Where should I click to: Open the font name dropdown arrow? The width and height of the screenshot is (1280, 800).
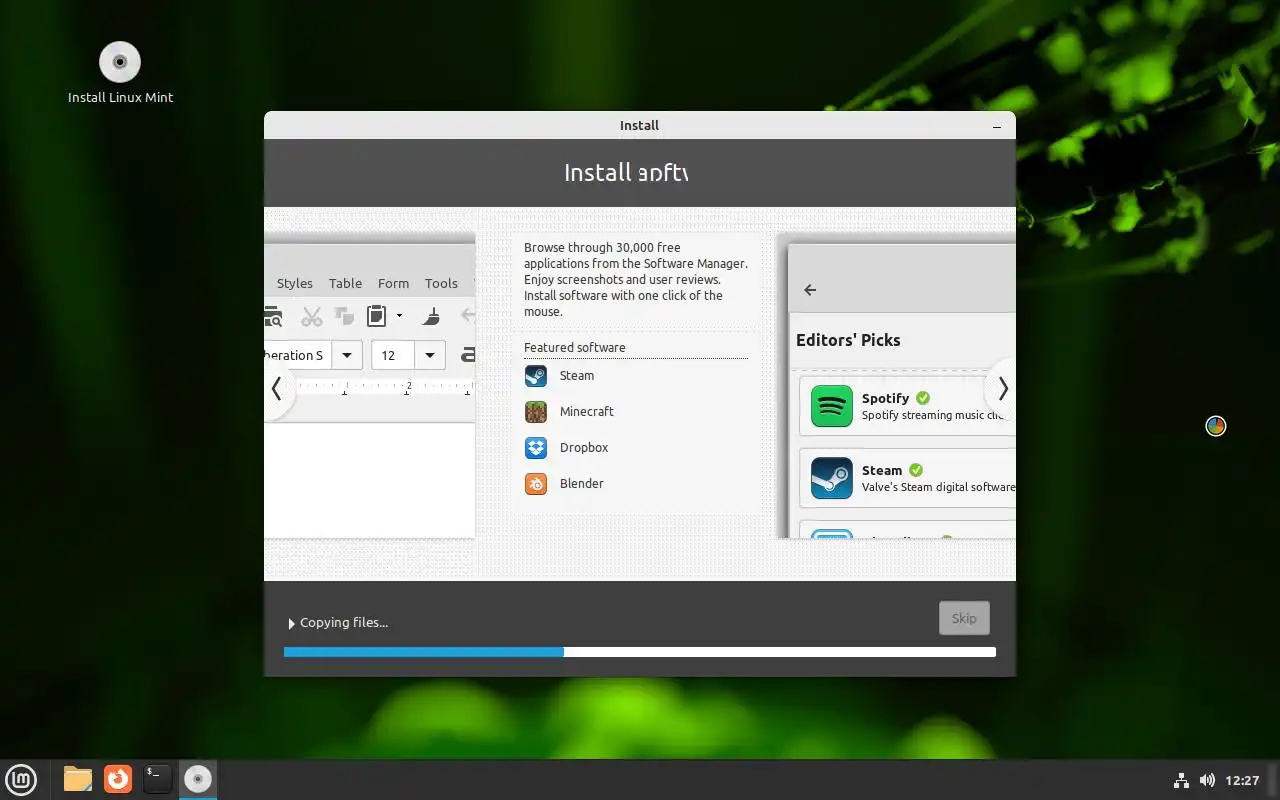point(346,355)
